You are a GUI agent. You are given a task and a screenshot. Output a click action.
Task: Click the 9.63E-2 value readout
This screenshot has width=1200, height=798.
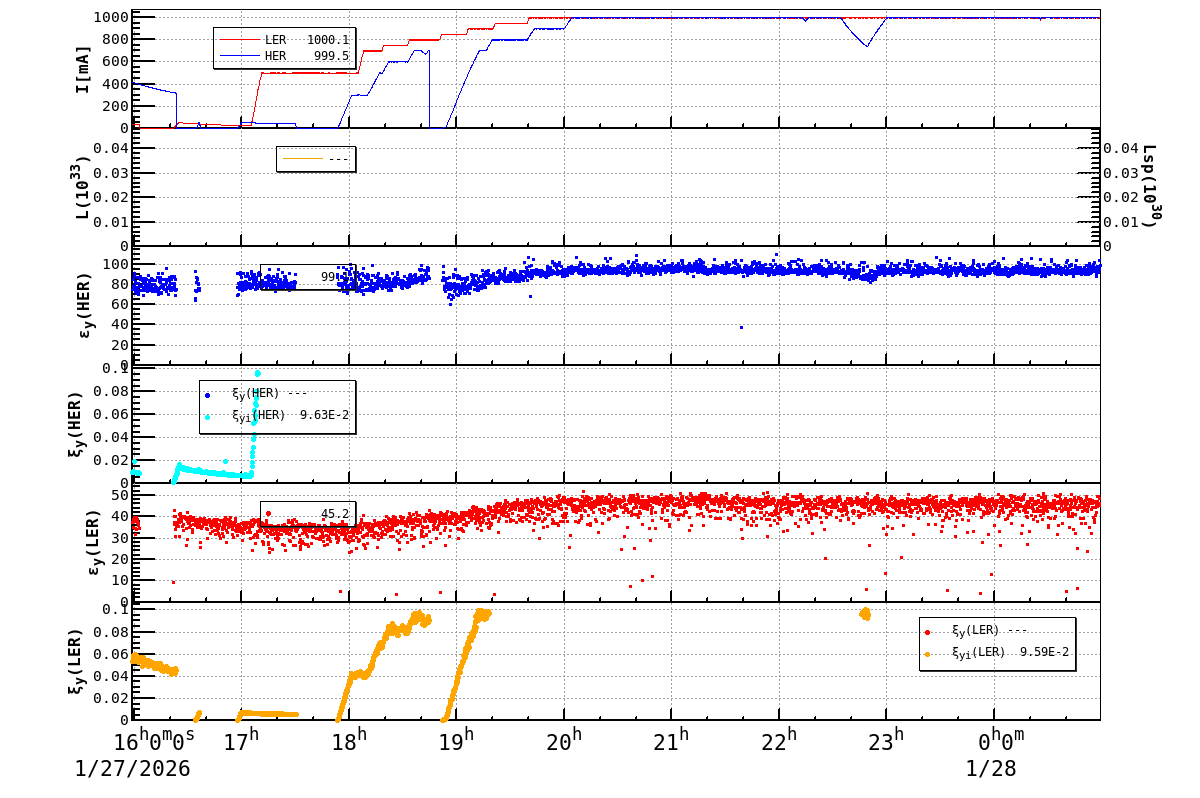pos(322,413)
